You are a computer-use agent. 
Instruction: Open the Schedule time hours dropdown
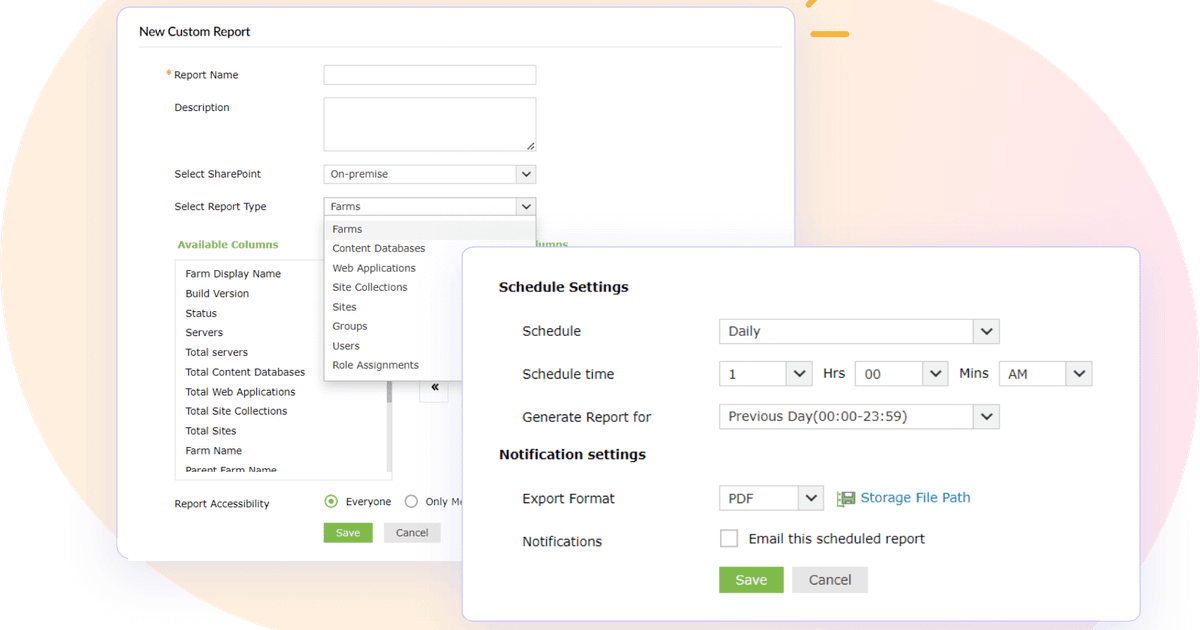(x=765, y=374)
